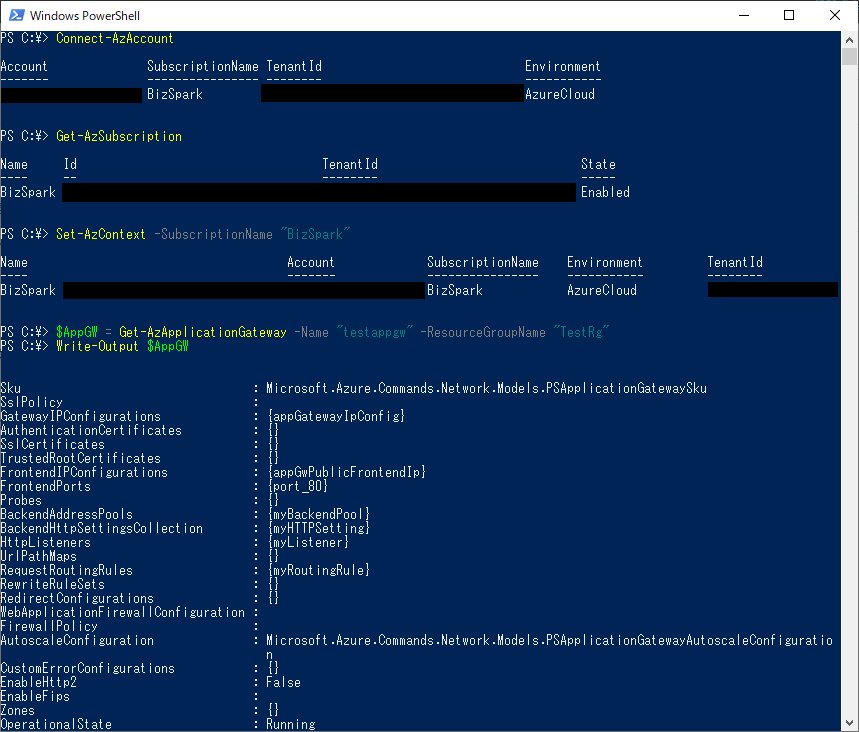Click the PSApplicationGatewaySku value in Sku row
This screenshot has height=732, width=859.
[x=486, y=388]
